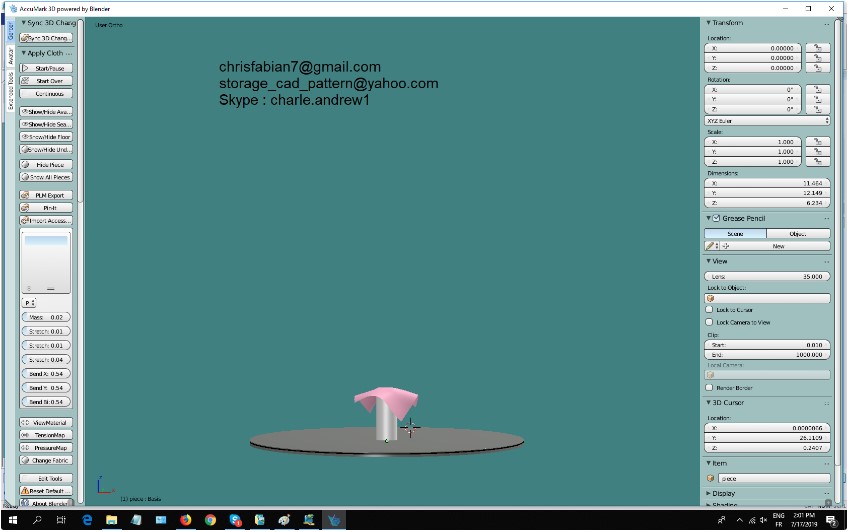The width and height of the screenshot is (850, 532).
Task: Lock the Rotation X value
Action: click(x=817, y=89)
